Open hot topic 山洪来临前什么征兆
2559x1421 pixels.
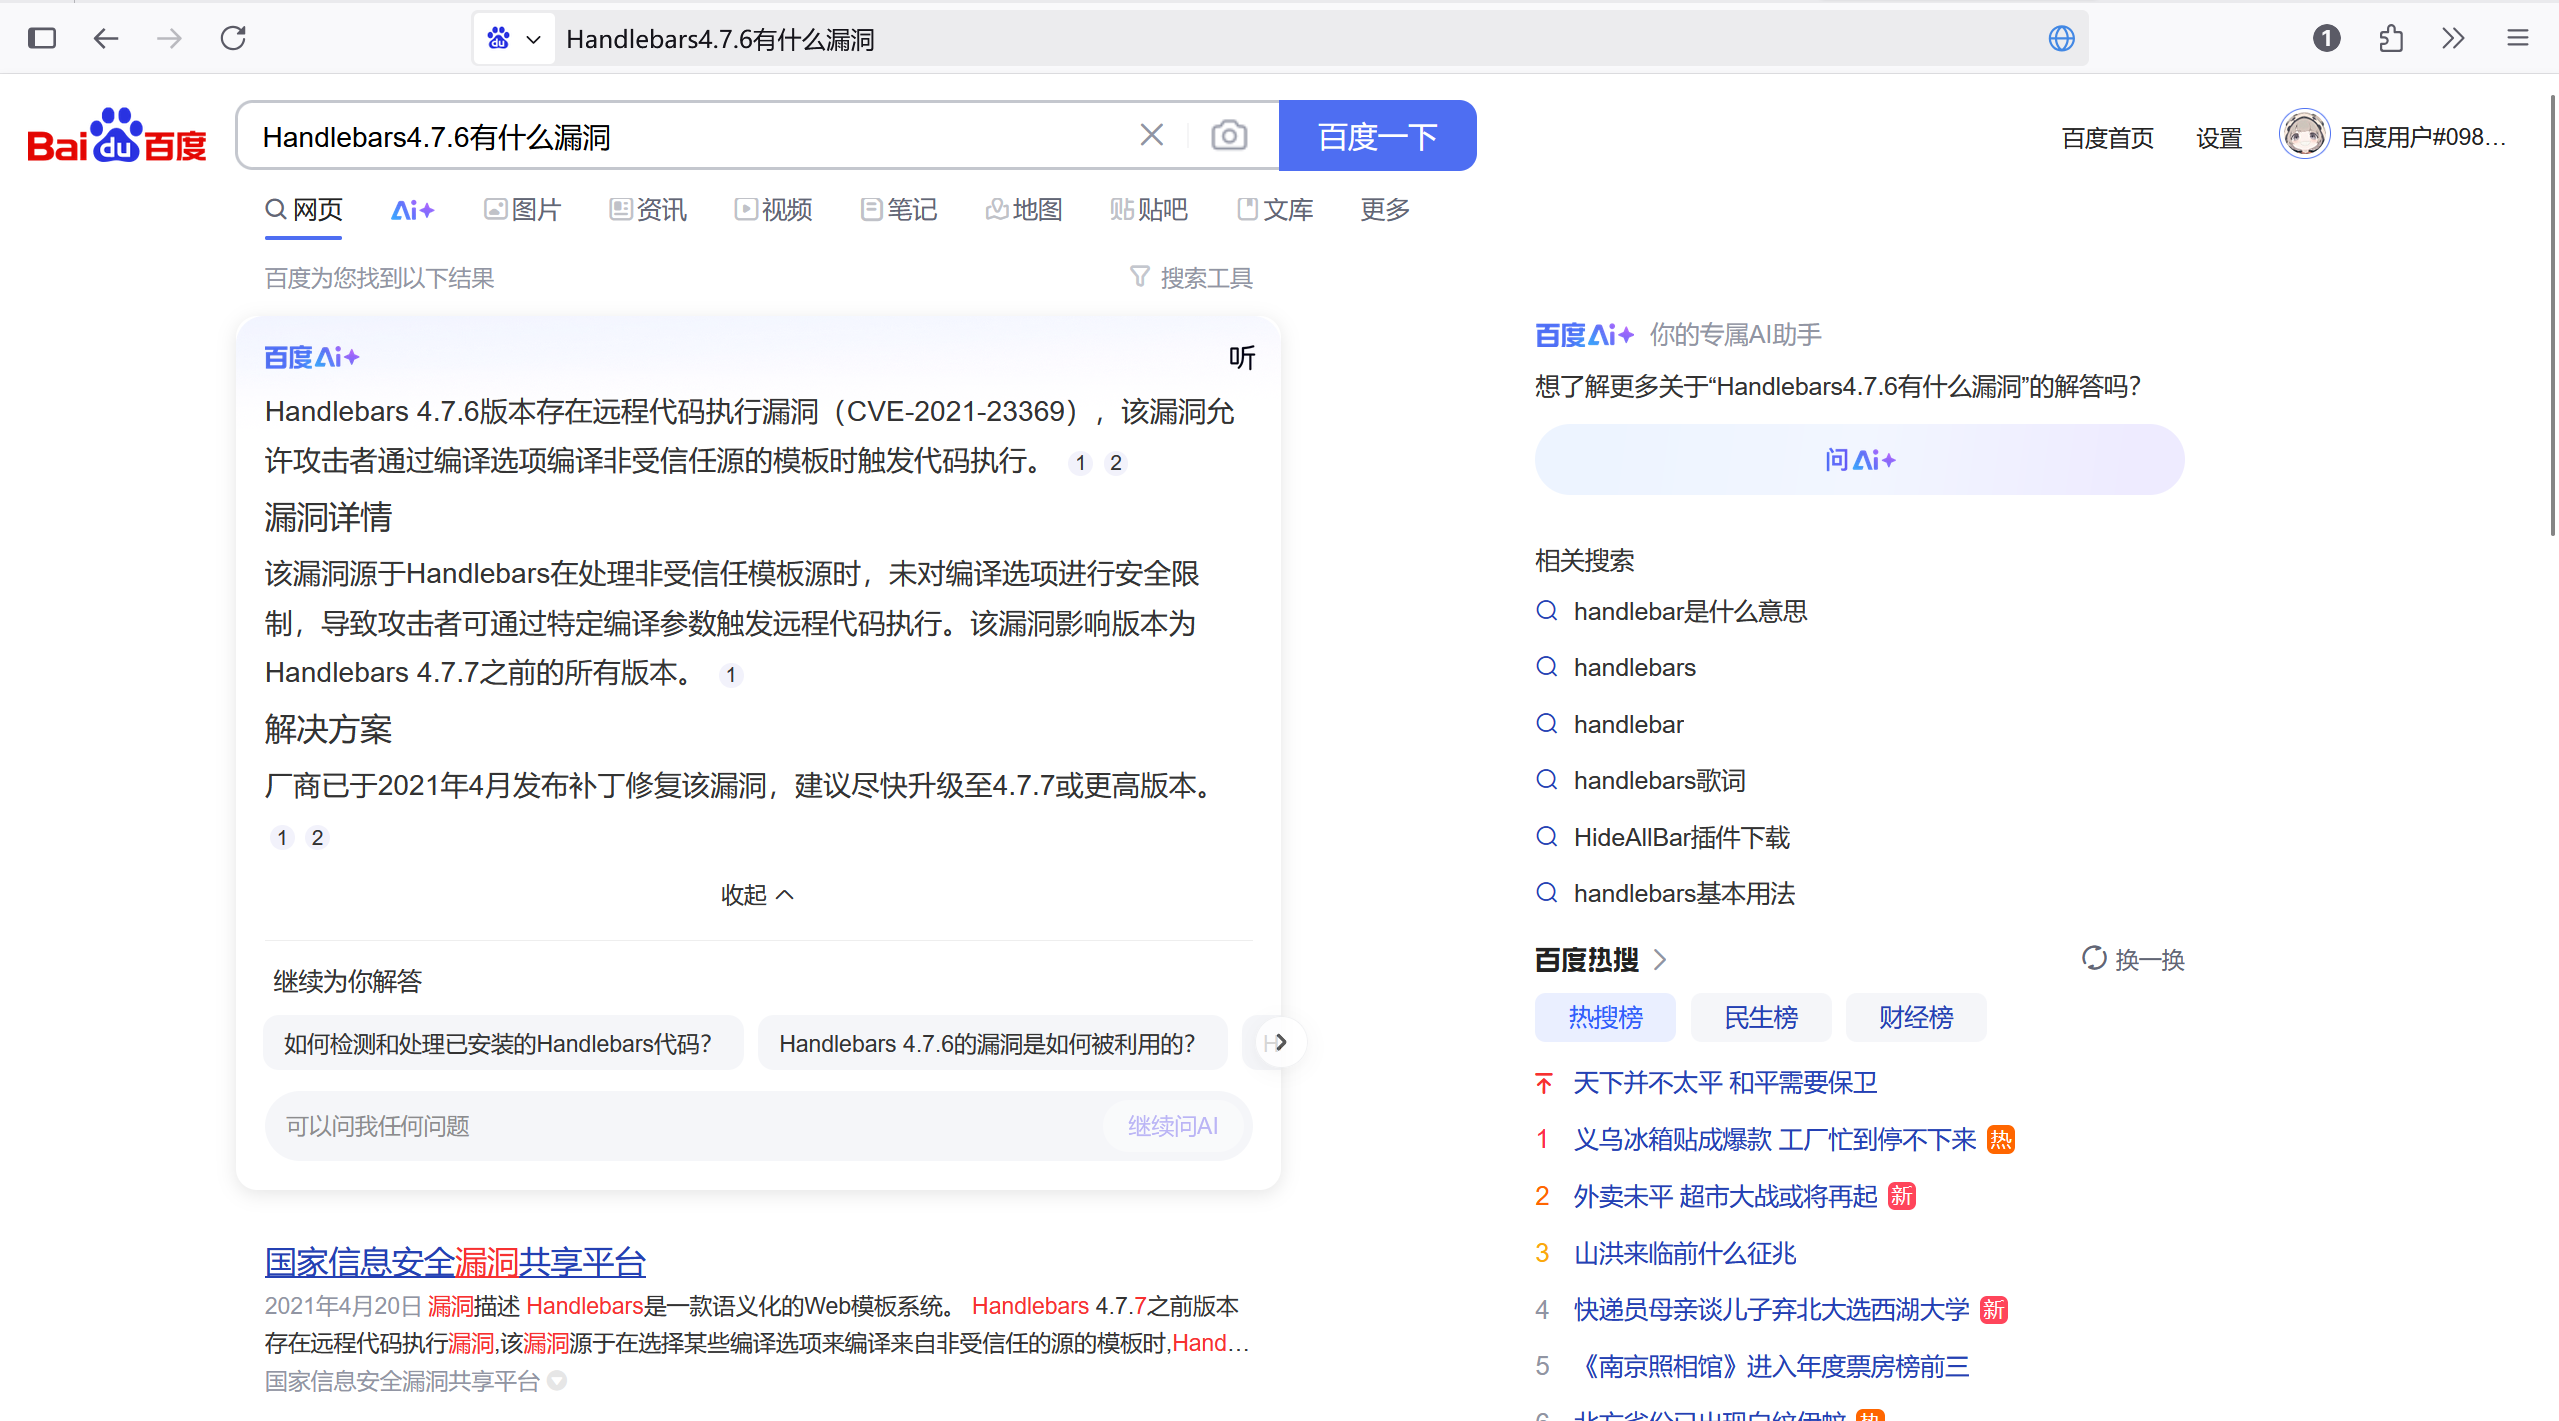coord(1685,1254)
